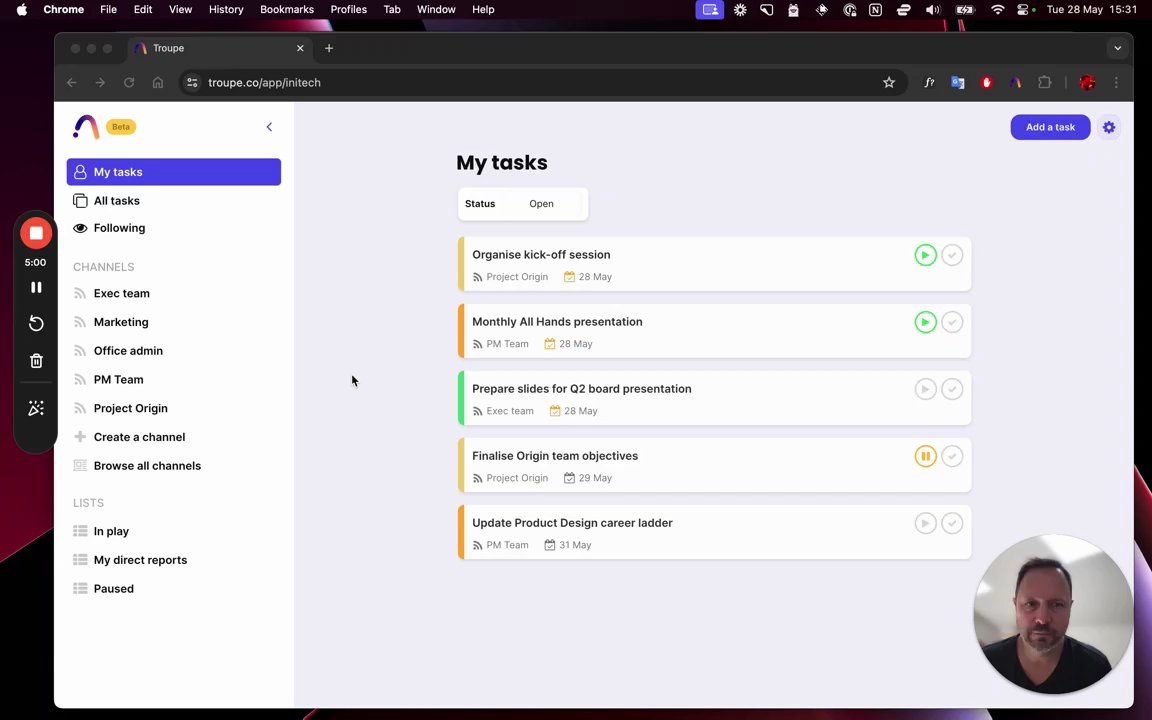Open Organise kick-off session task title
1152x720 pixels.
(x=541, y=255)
